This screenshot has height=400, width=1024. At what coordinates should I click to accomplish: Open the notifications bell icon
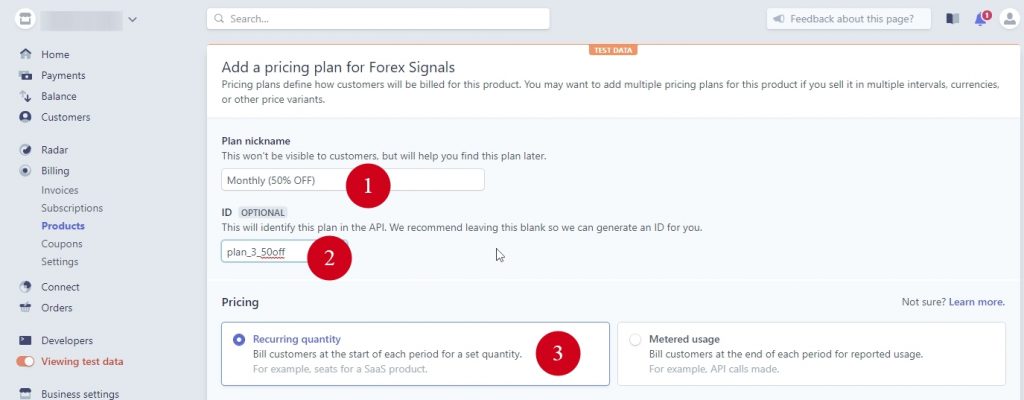pyautogui.click(x=981, y=19)
